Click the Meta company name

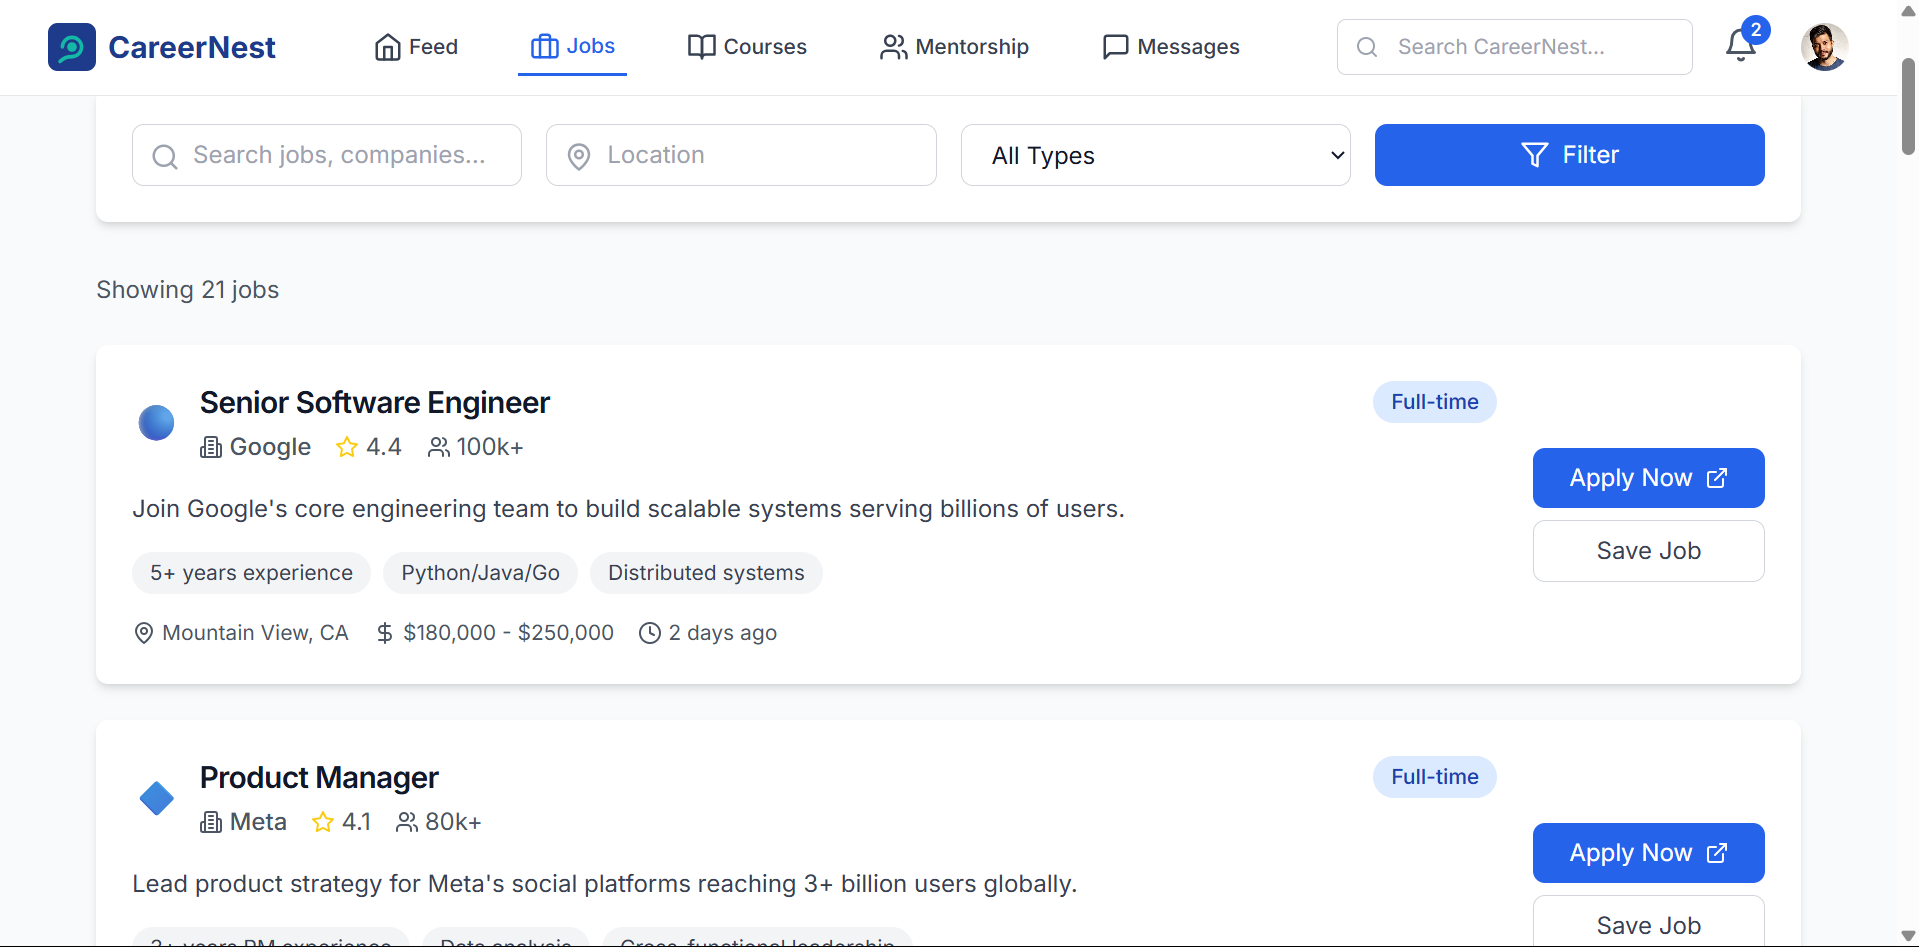(x=258, y=822)
